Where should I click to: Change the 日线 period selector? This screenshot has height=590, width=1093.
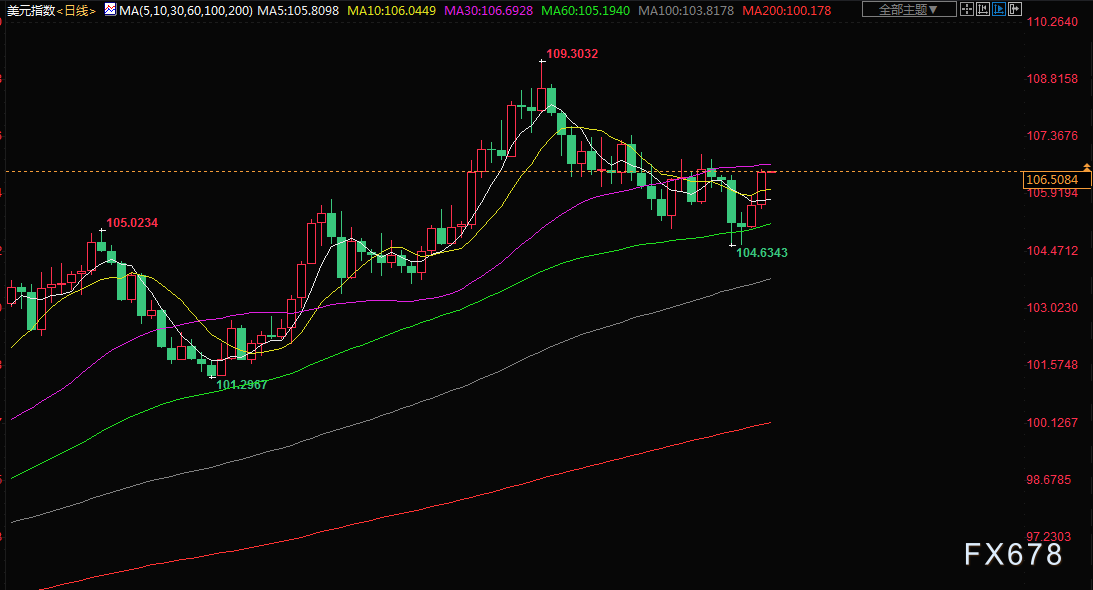pyautogui.click(x=76, y=10)
